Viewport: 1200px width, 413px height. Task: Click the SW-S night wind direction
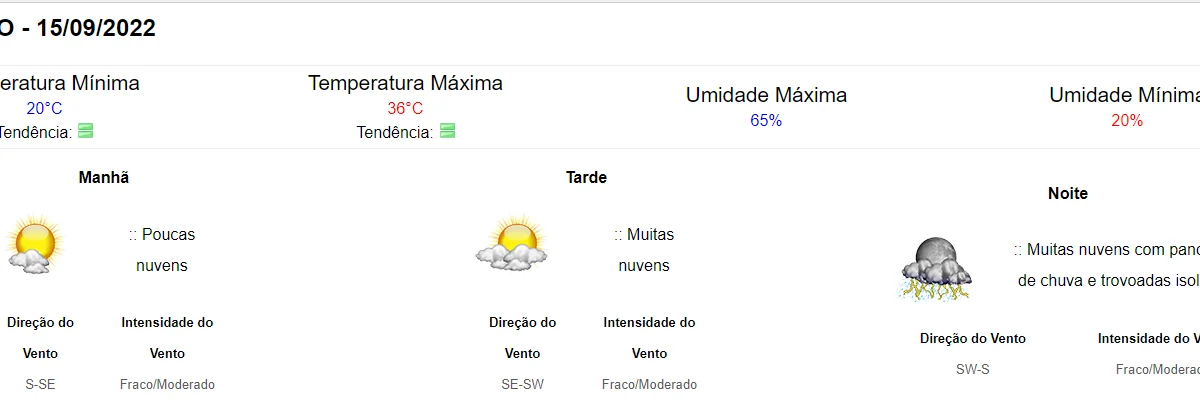[973, 369]
